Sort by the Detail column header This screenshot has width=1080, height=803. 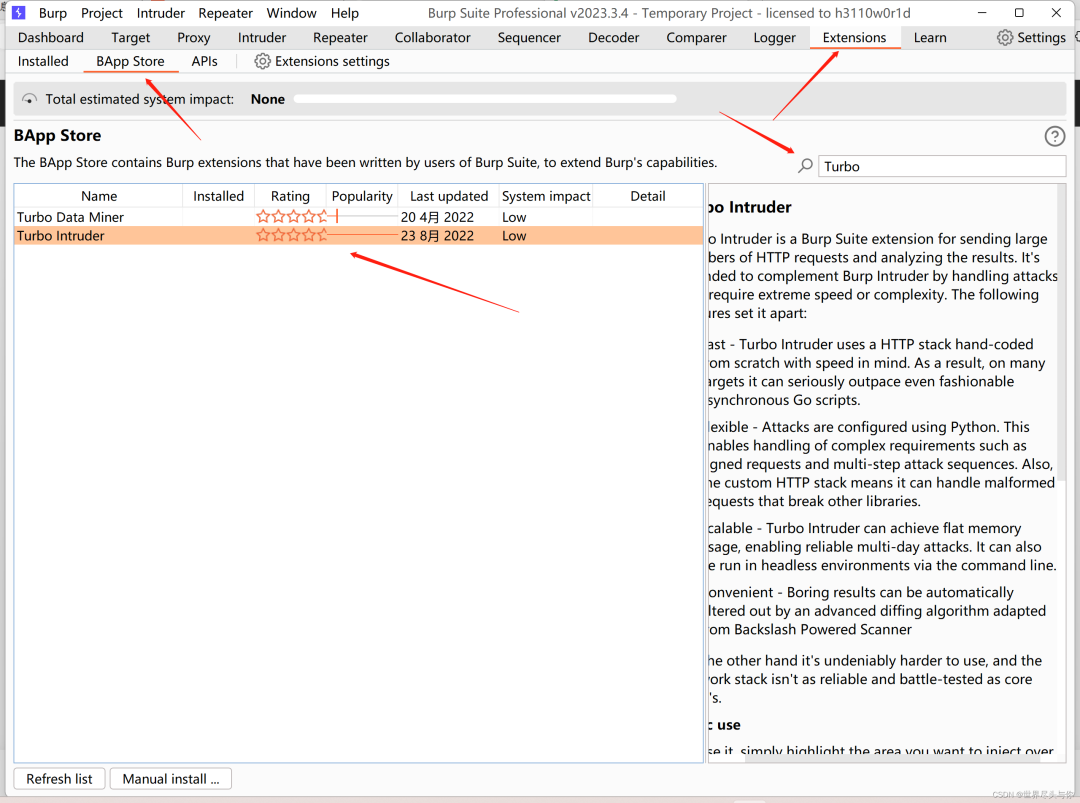point(647,196)
